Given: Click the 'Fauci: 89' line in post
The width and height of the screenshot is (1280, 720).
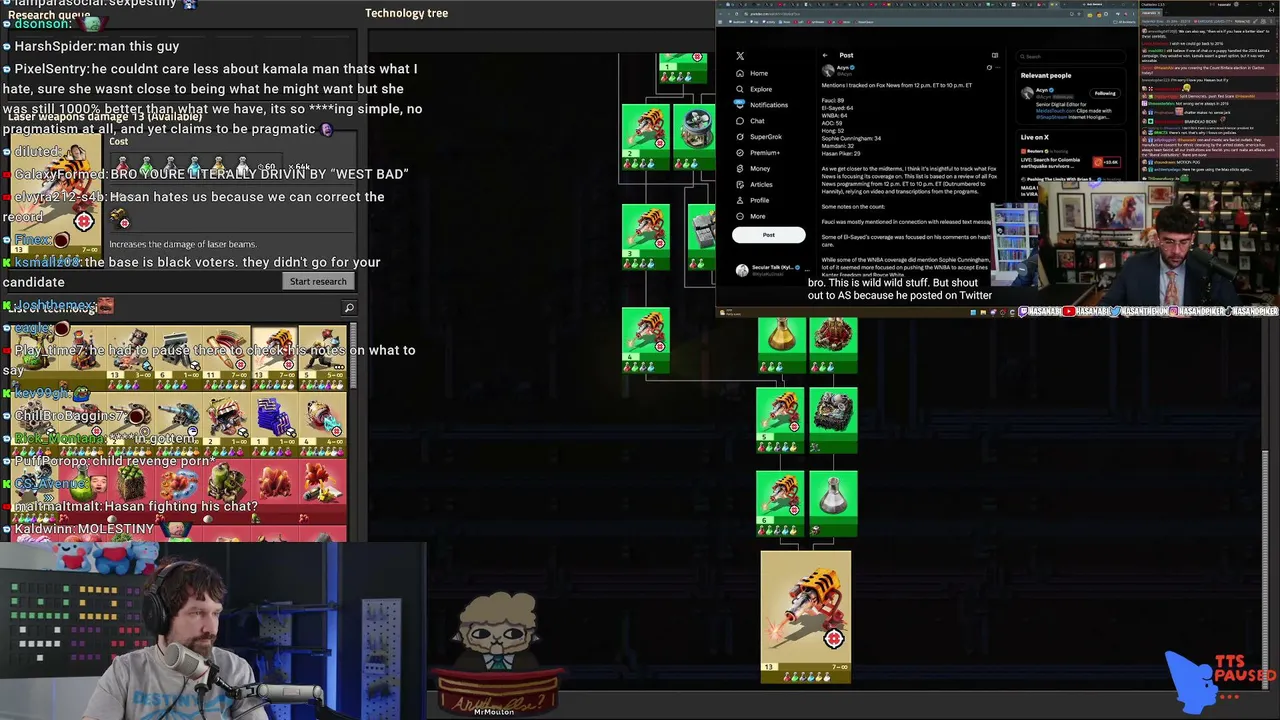Looking at the screenshot, I should (832, 101).
